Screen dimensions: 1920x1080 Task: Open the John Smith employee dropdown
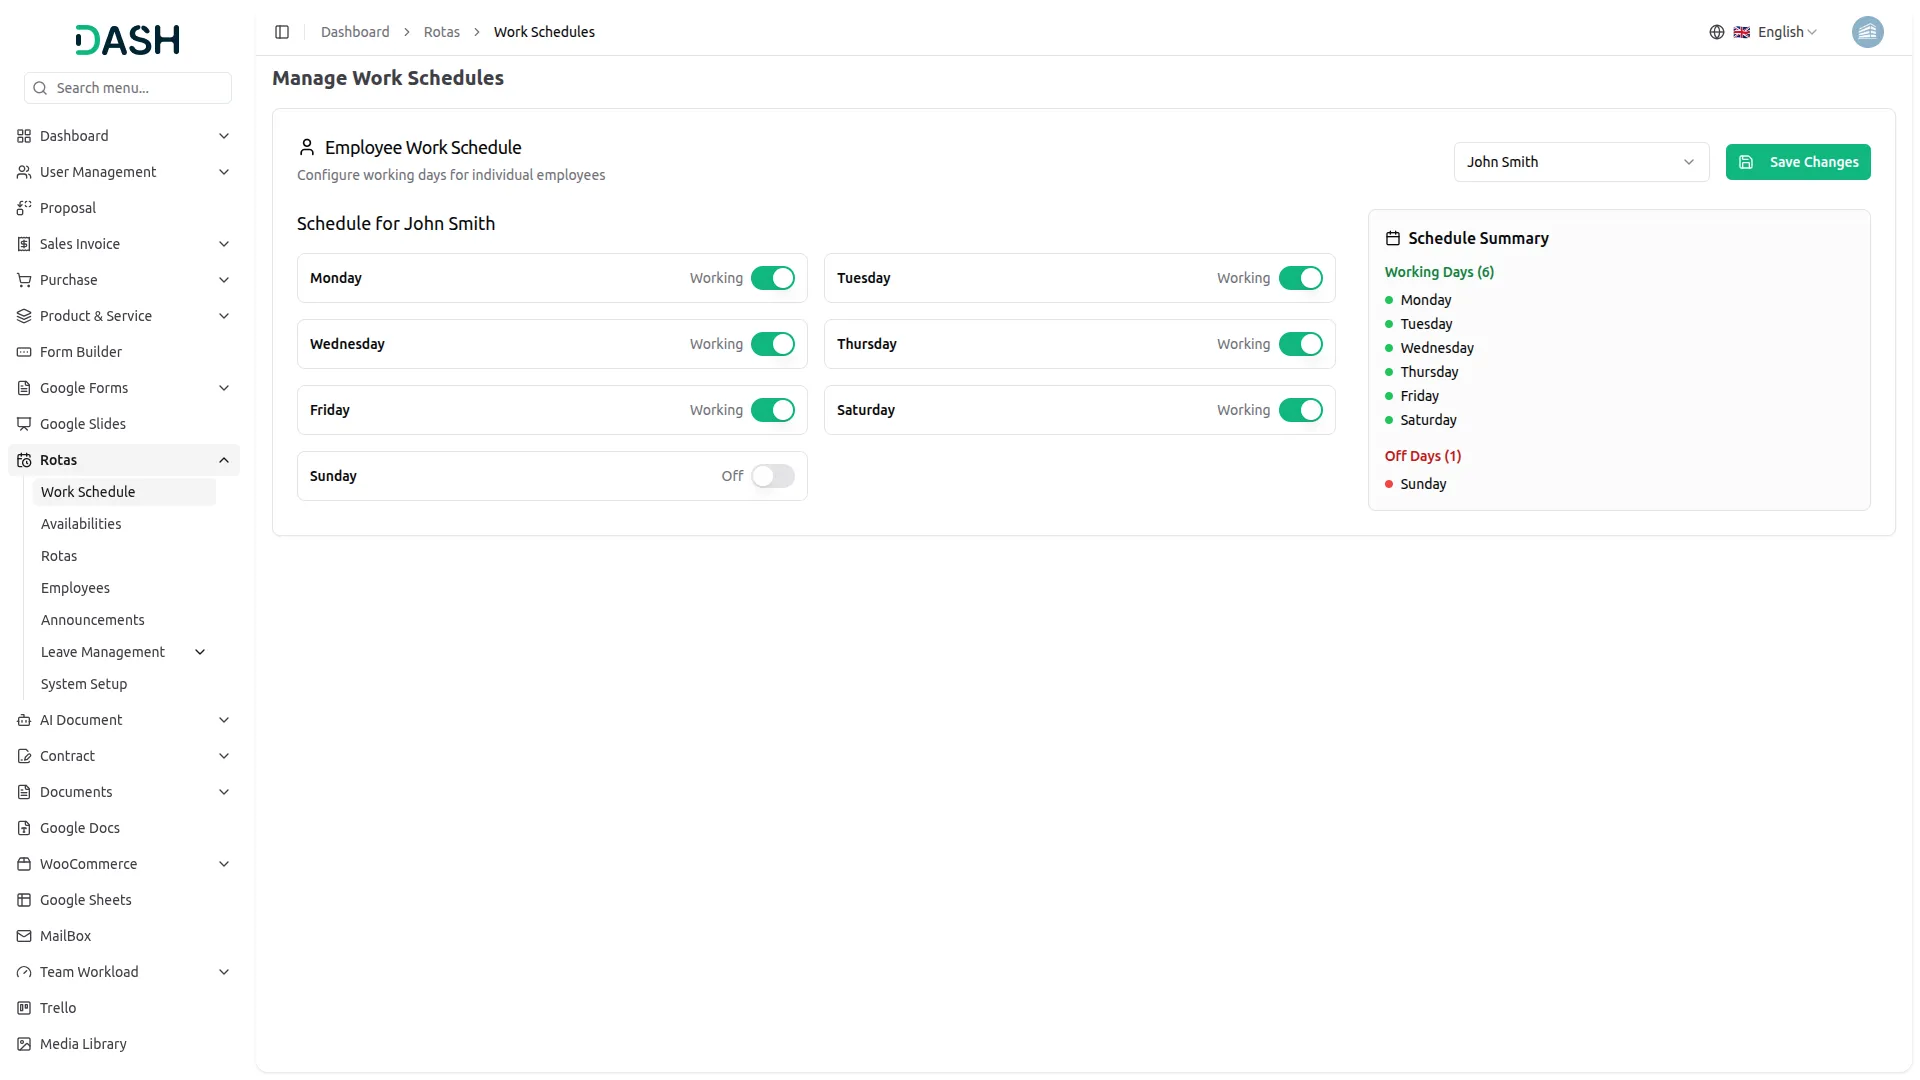click(1580, 162)
